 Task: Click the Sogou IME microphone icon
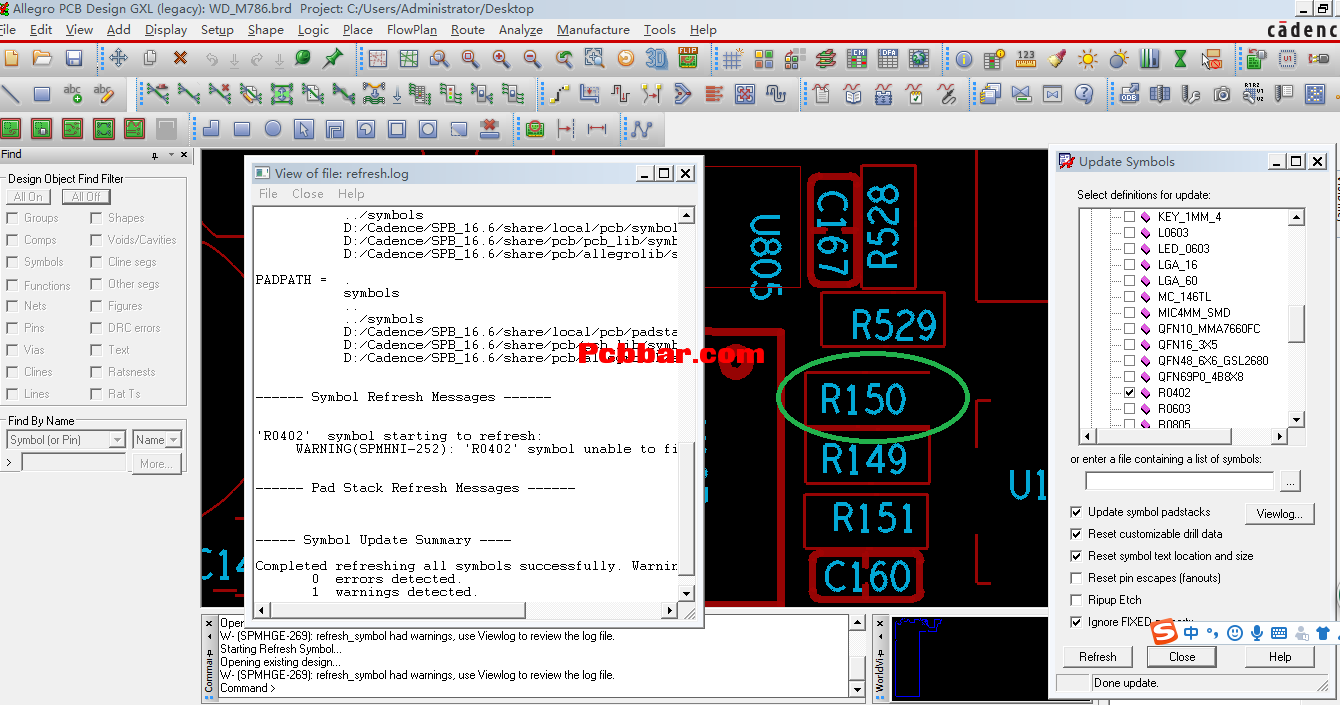tap(1257, 633)
